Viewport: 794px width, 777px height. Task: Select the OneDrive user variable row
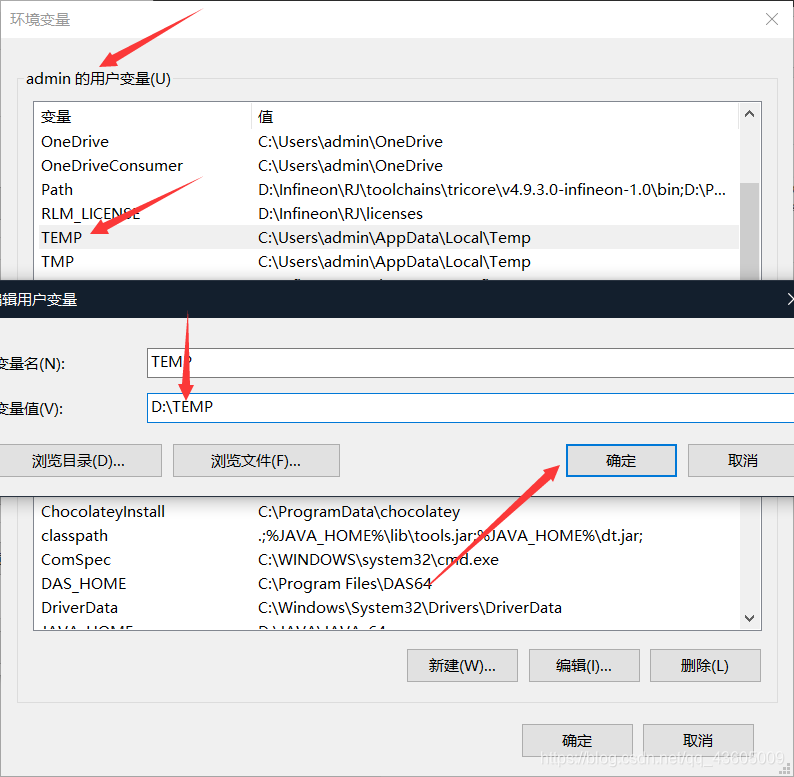[388, 141]
